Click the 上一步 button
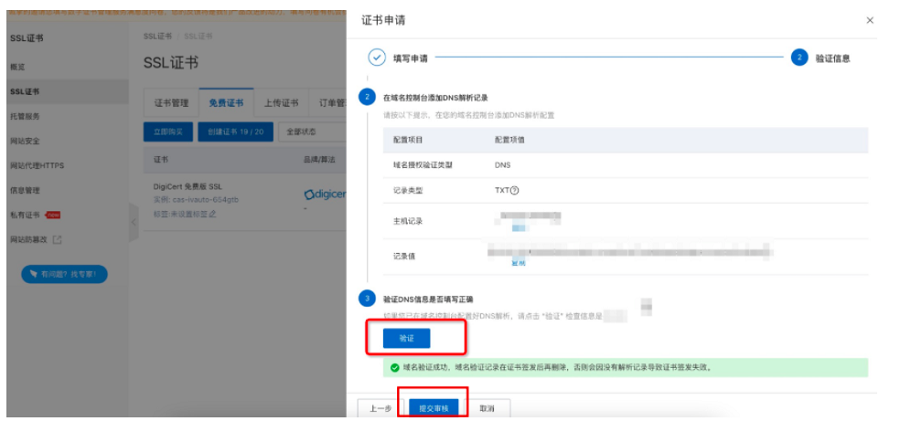This screenshot has height=421, width=900. point(380,408)
